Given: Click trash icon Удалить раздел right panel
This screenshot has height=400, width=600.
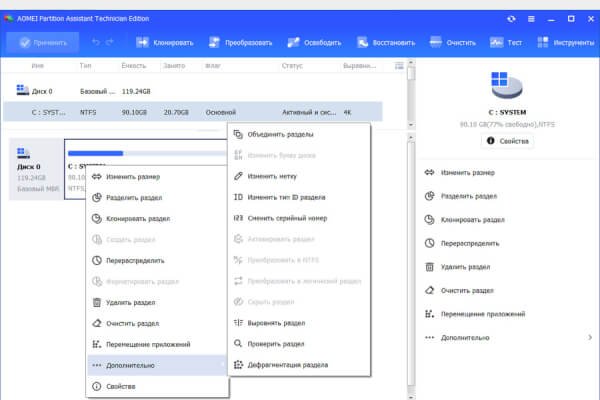Looking at the screenshot, I should pos(429,267).
